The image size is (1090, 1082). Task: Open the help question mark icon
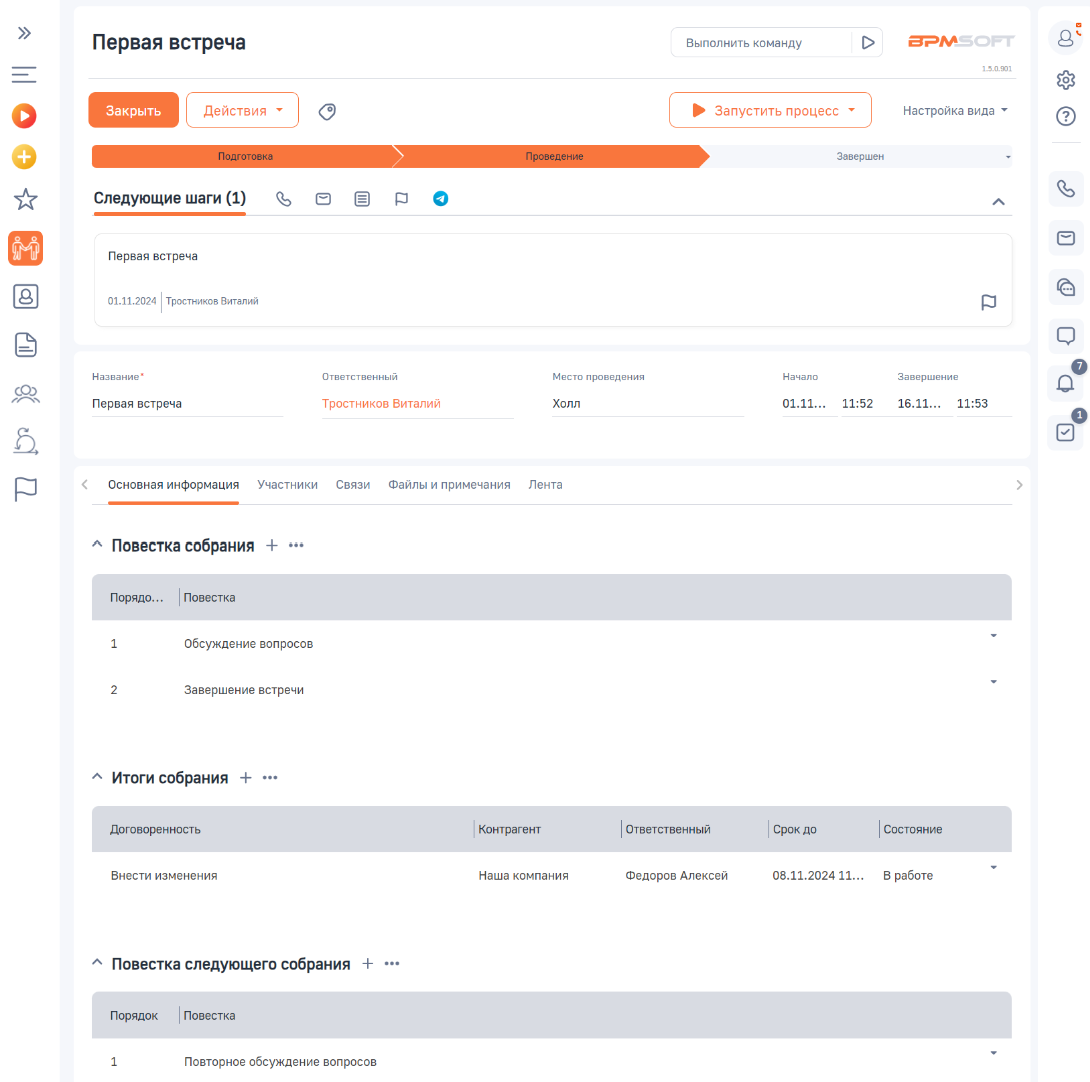(1066, 116)
